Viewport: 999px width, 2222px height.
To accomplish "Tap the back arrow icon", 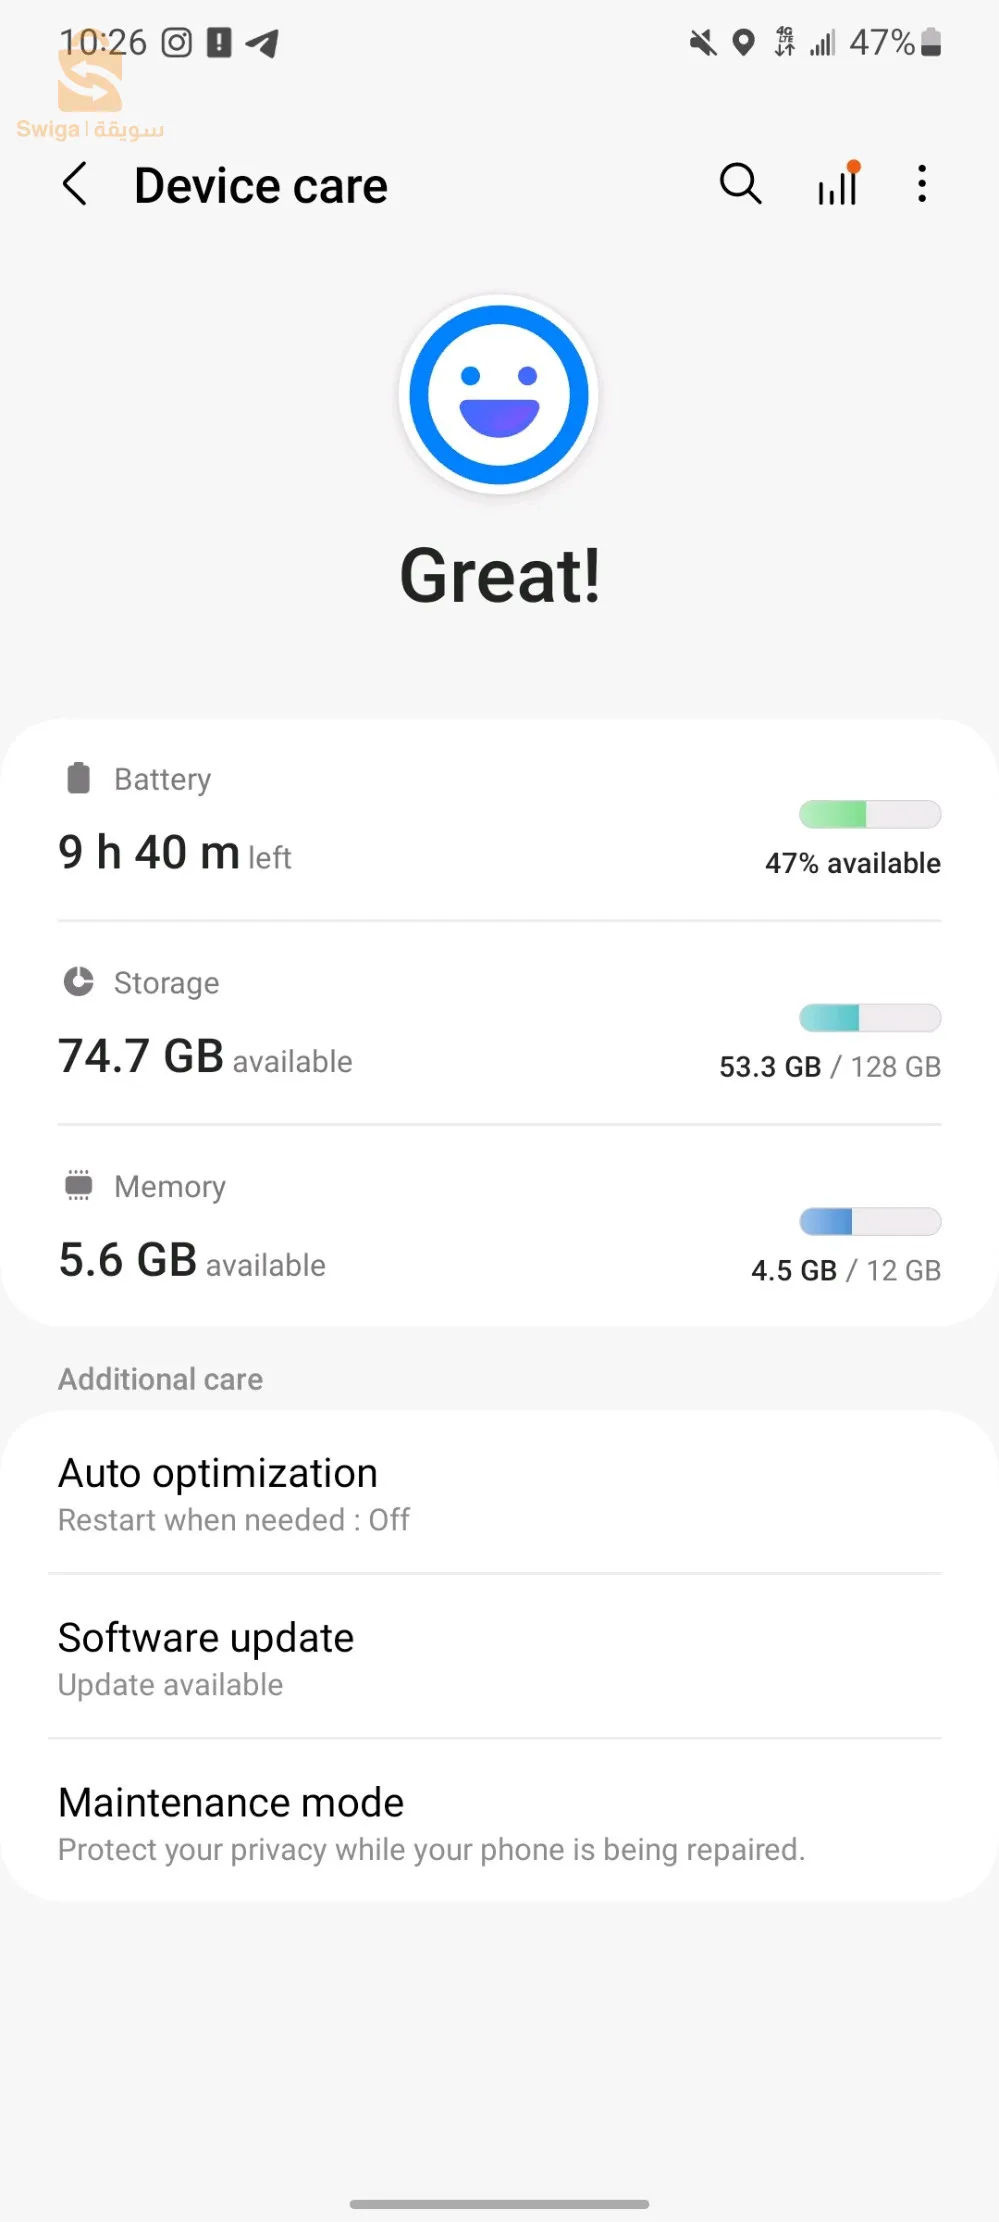I will click(x=75, y=185).
